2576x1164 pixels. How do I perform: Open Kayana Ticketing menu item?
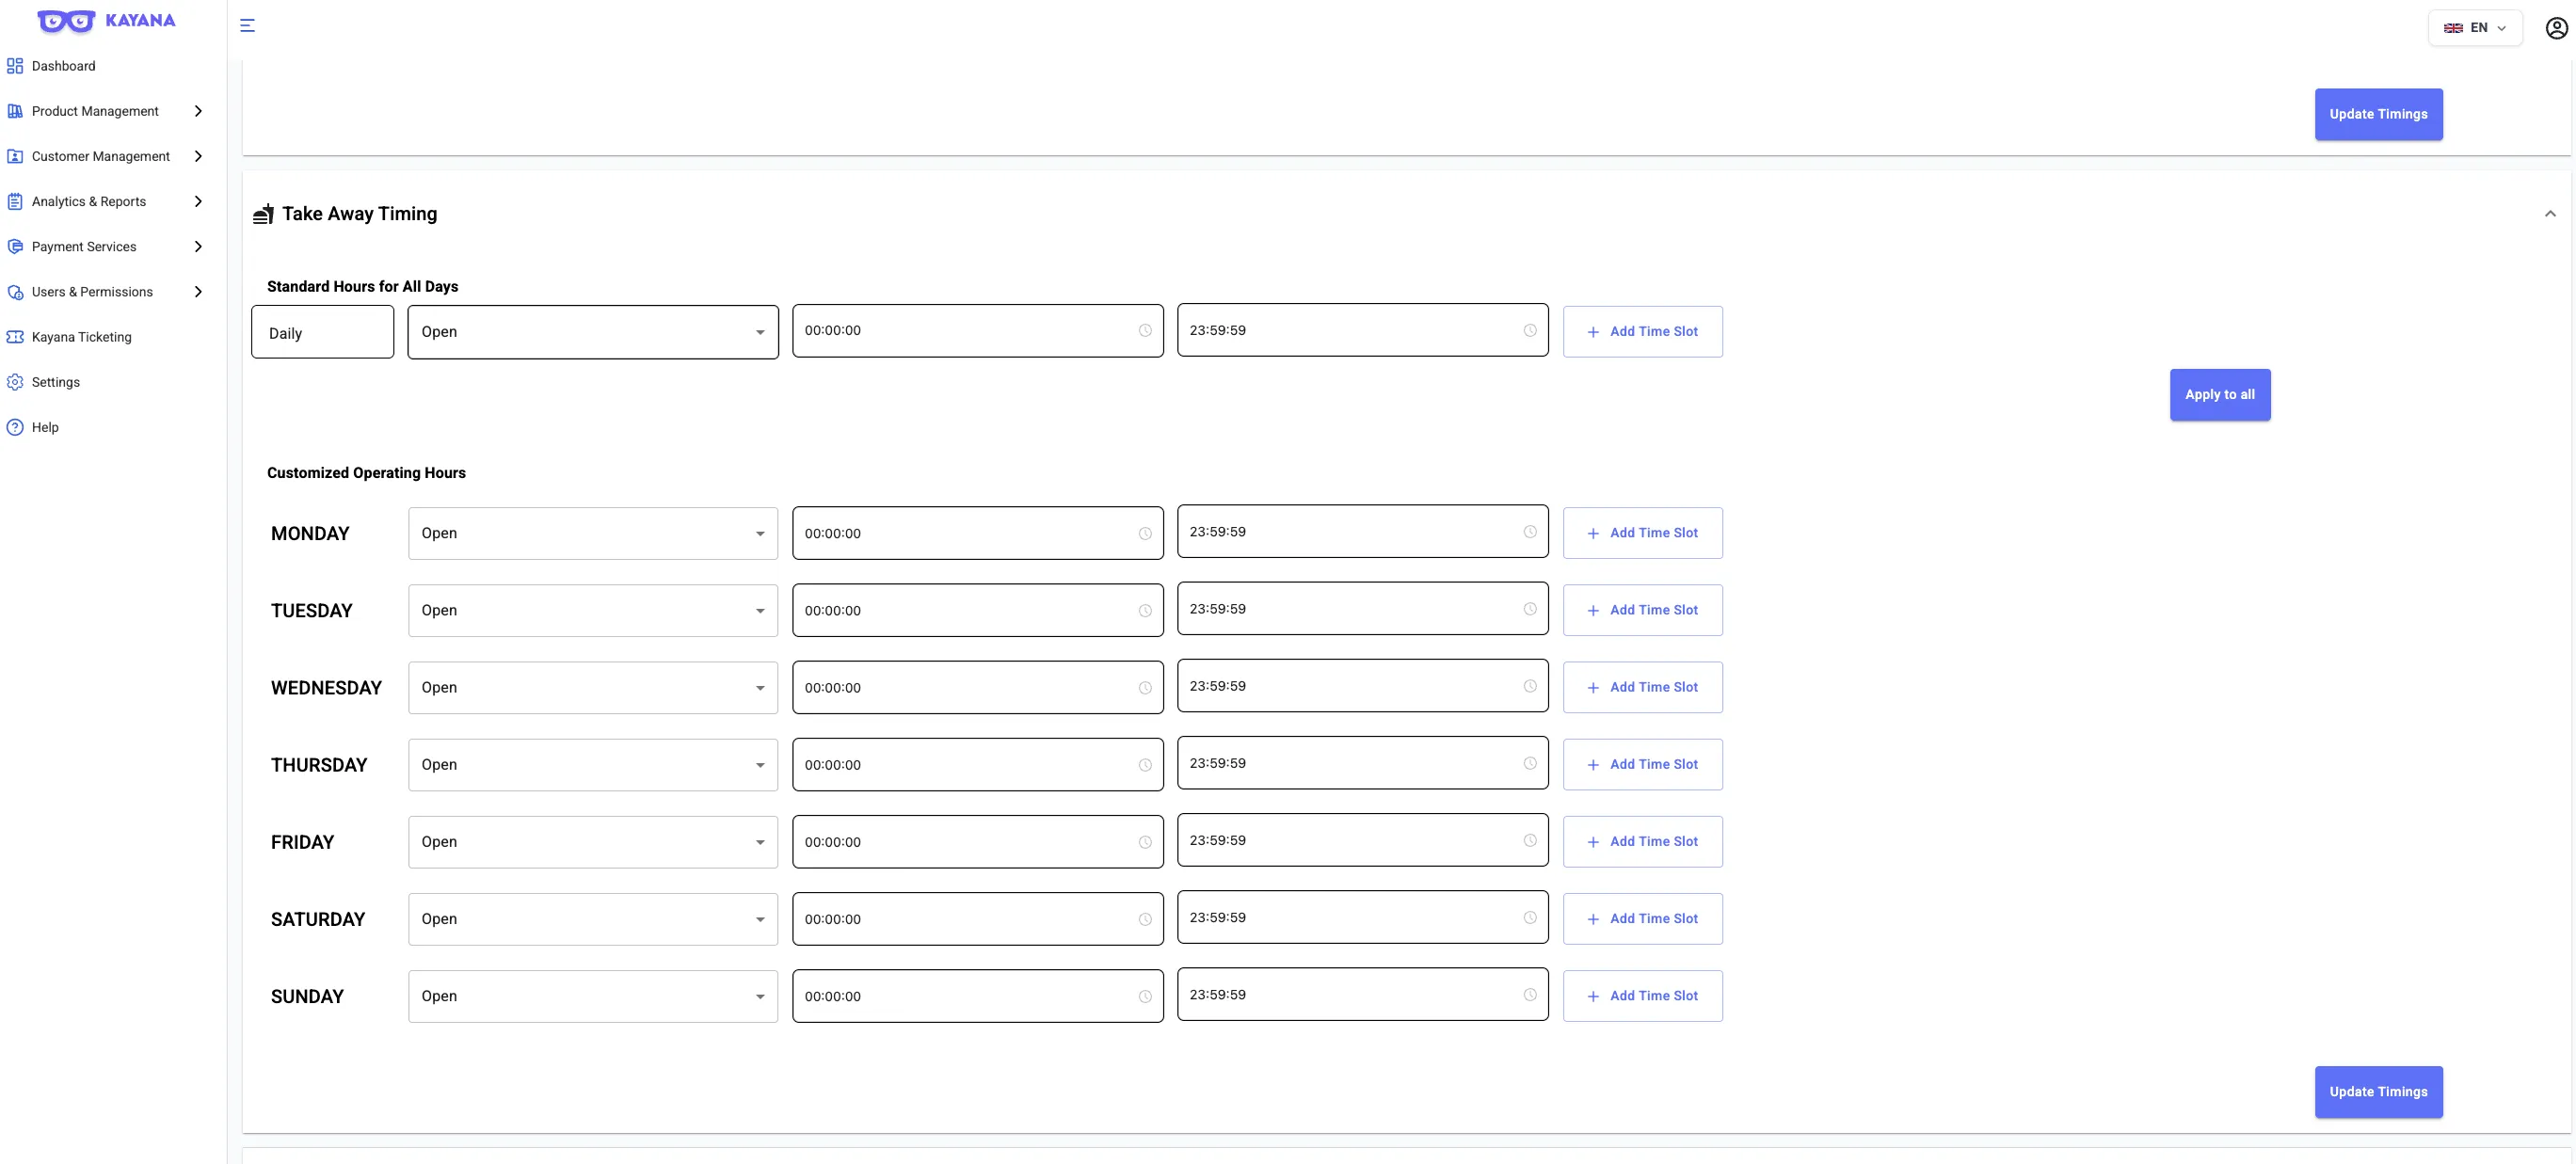click(82, 337)
